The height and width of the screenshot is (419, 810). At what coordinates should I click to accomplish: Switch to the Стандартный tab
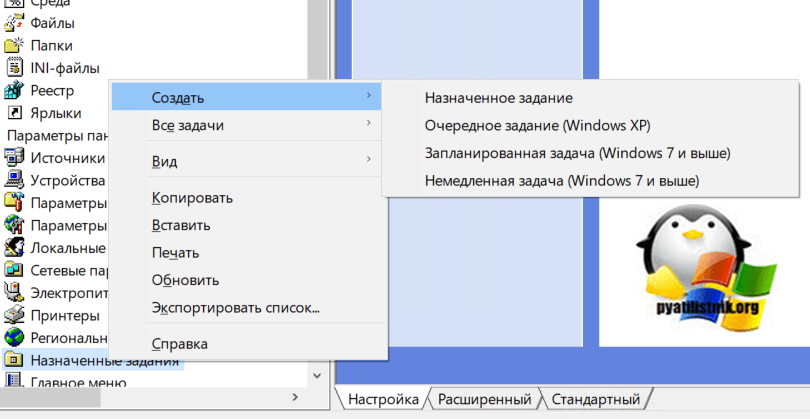click(595, 399)
